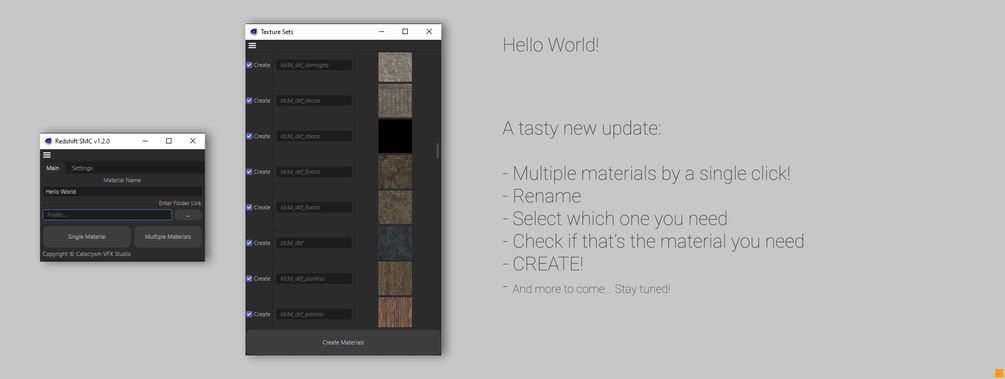This screenshot has height=379, width=1005.
Task: Open hamburger menu in Redshift SMC window
Action: (x=47, y=155)
